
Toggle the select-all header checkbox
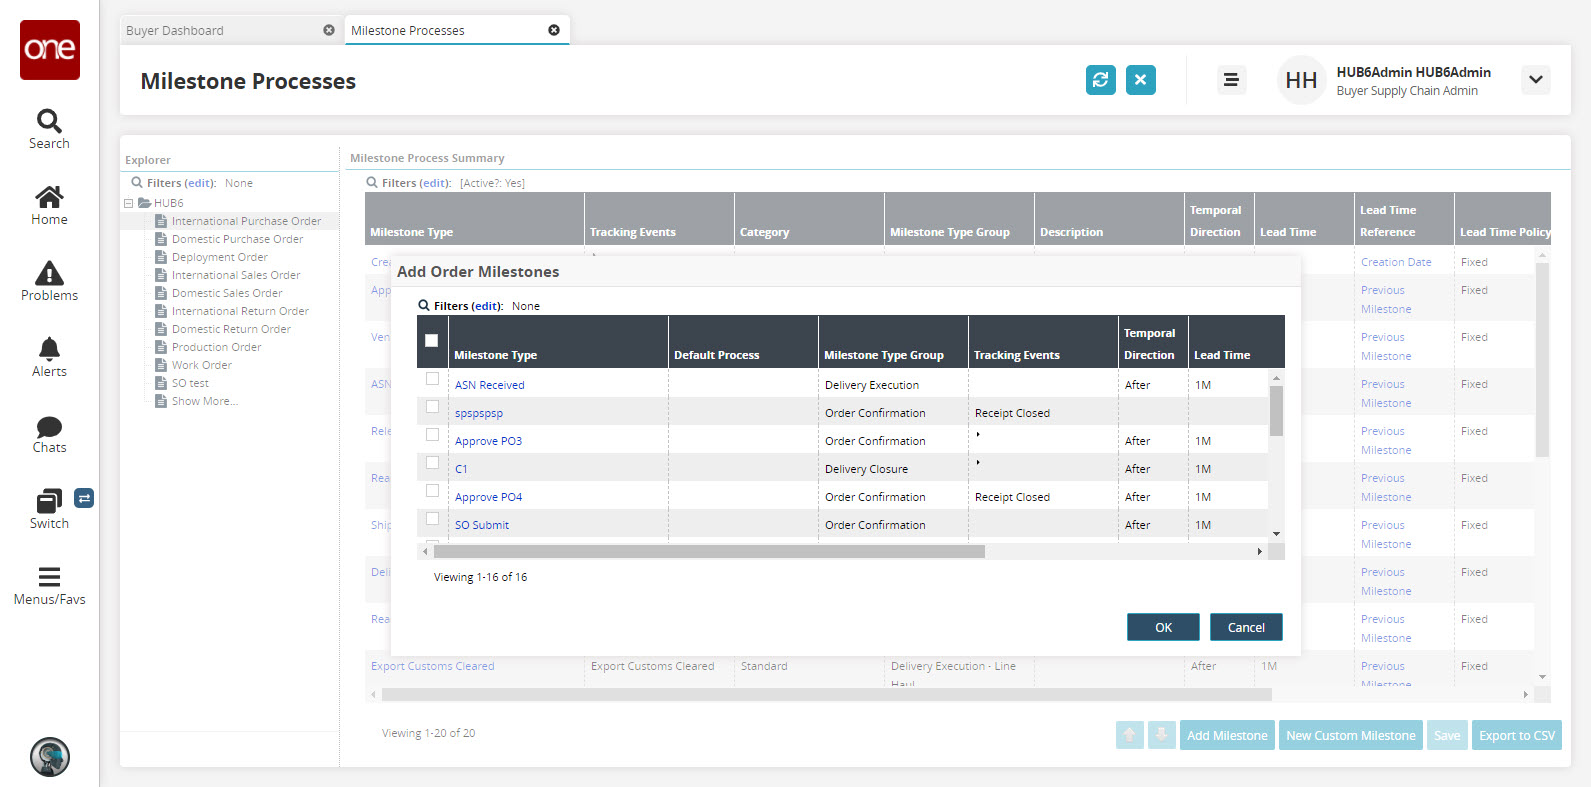[x=432, y=341]
